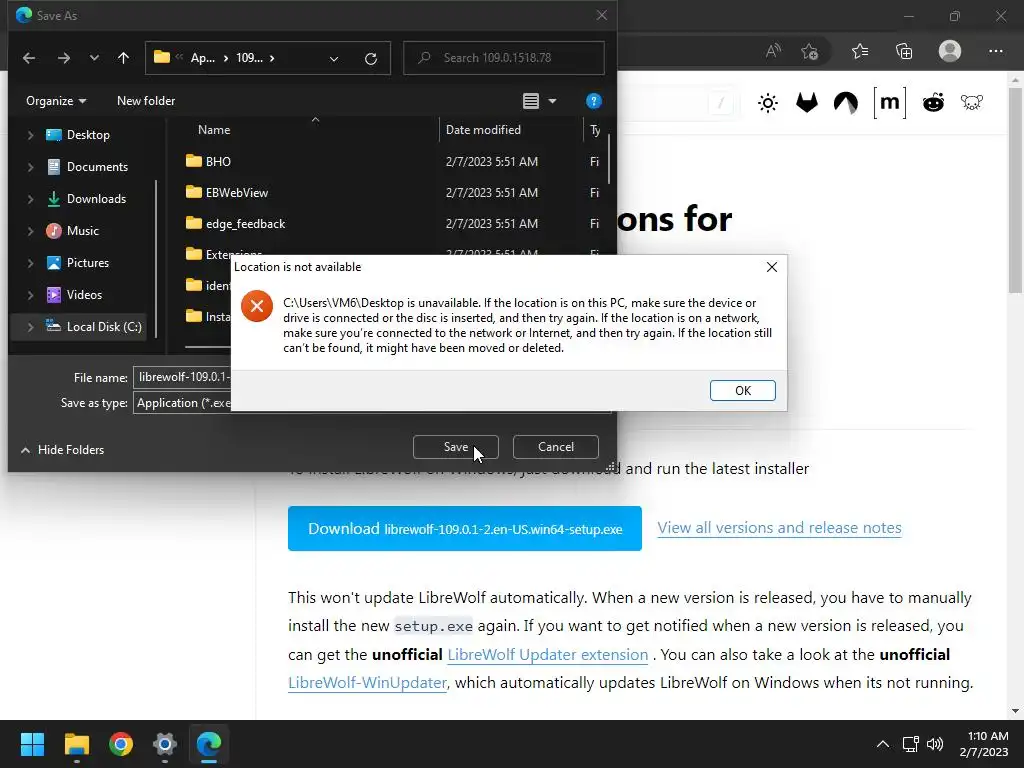Open LibreWolf Updater extension link
This screenshot has width=1024, height=768.
click(547, 654)
